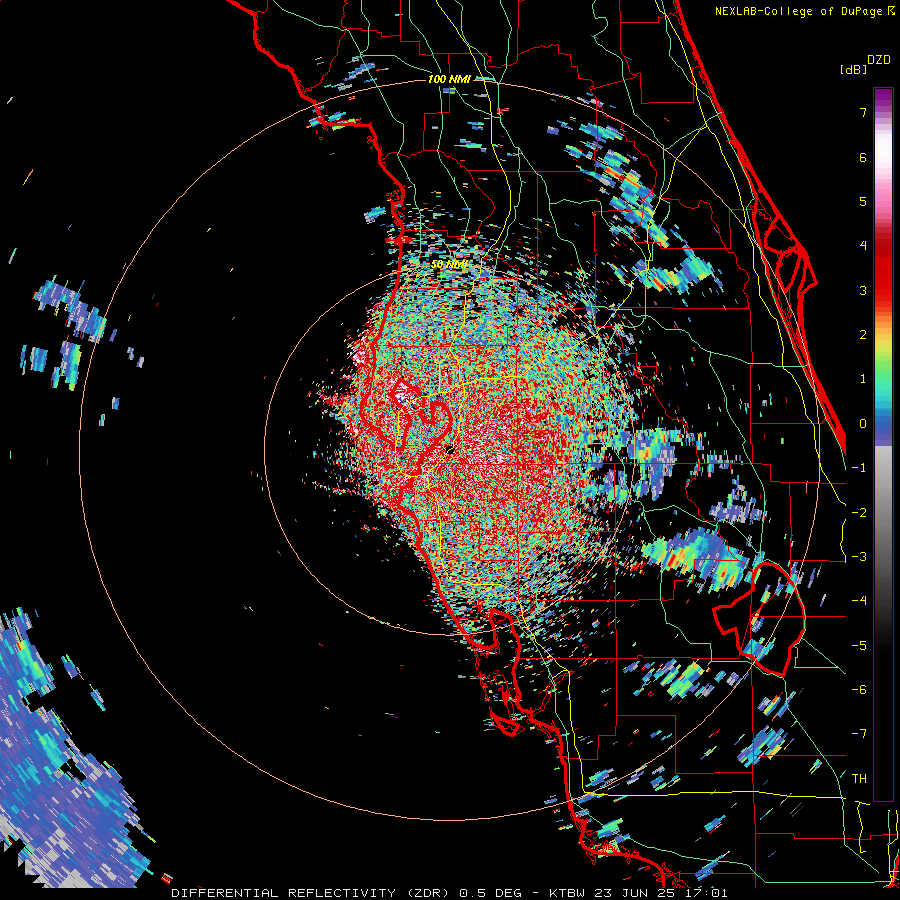Click the -7 value on color scale
The image size is (900, 900).
pos(859,734)
